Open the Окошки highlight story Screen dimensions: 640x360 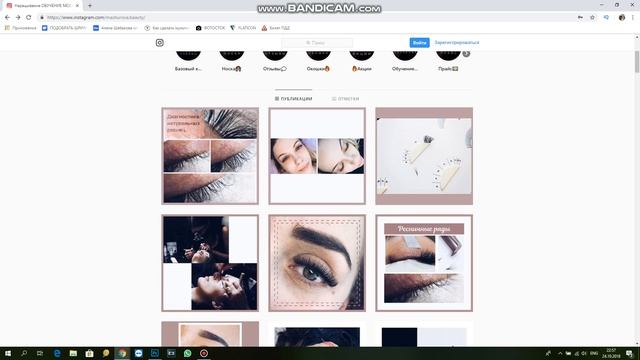tap(318, 61)
